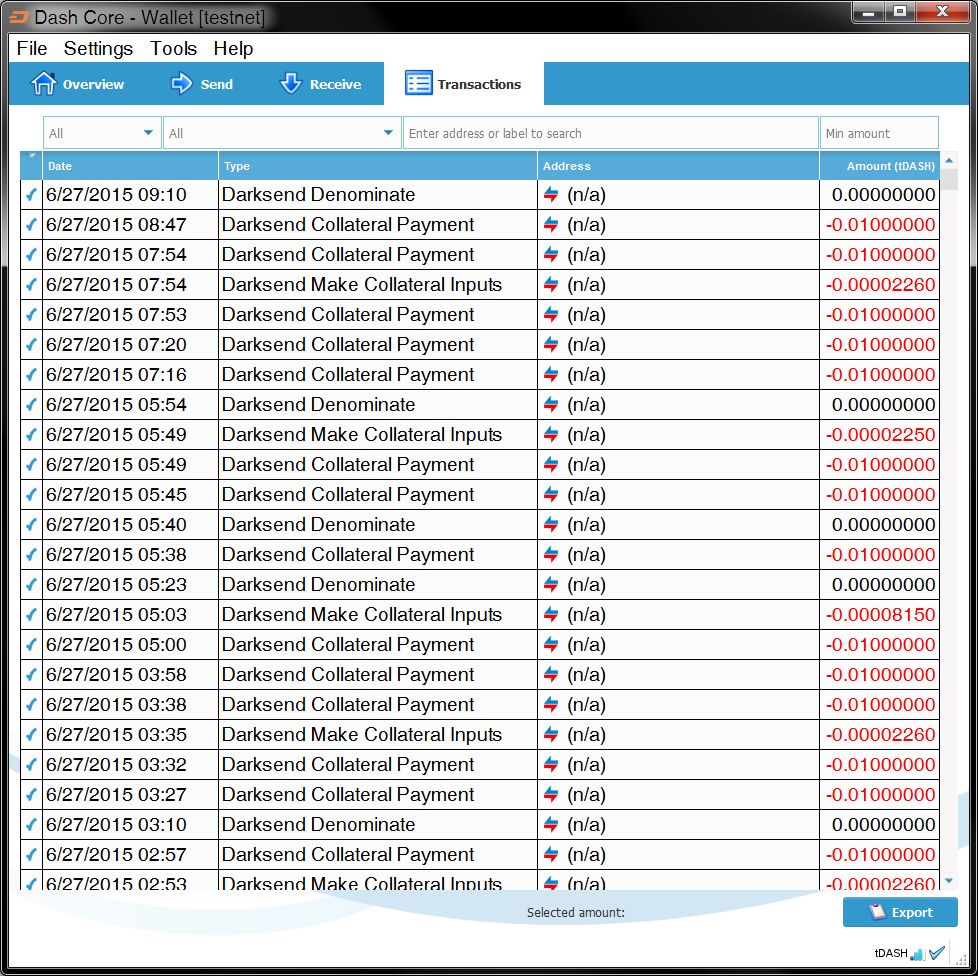Open the Tools menu
The width and height of the screenshot is (978, 976).
click(173, 48)
